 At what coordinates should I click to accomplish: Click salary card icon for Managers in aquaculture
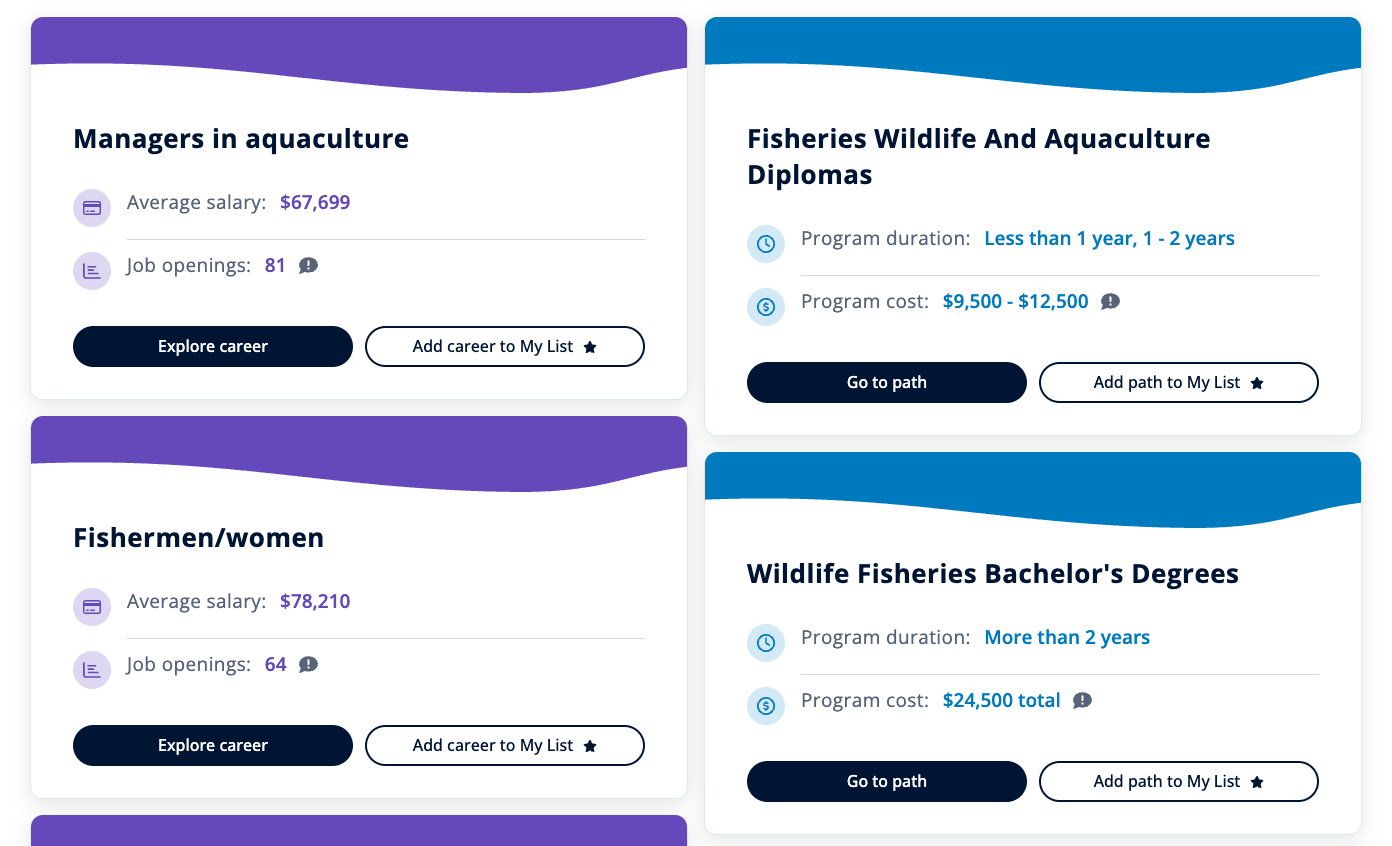[92, 208]
